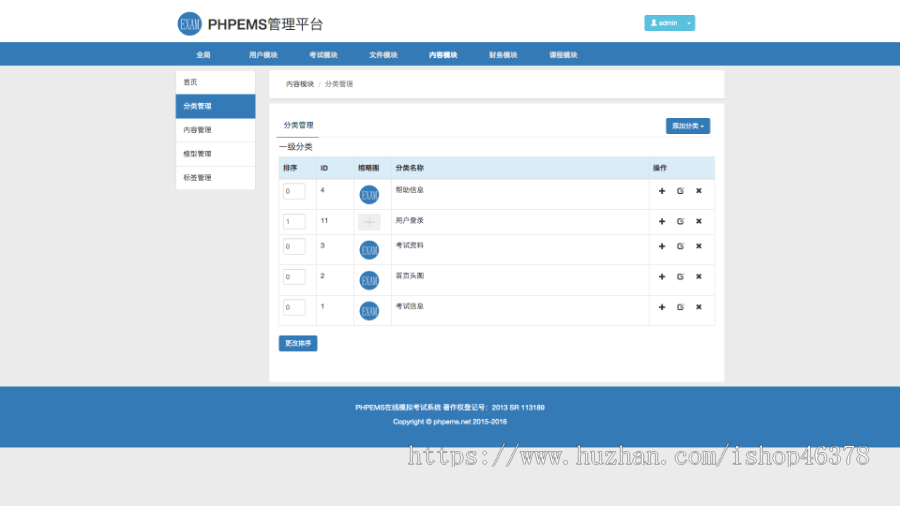This screenshot has width=900, height=506.
Task: Open thumbnail of 考试资料 category
Action: (x=369, y=250)
